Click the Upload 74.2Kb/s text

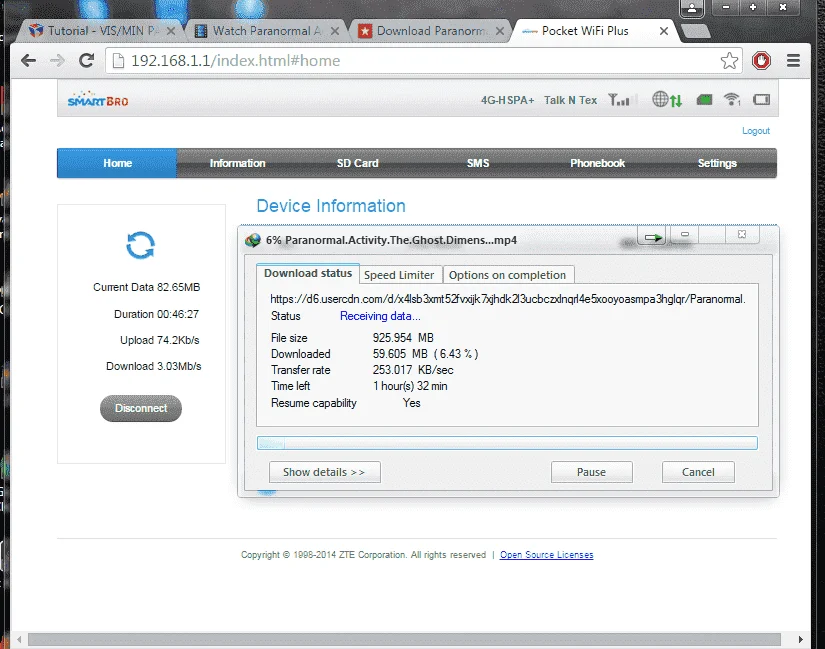pyautogui.click(x=159, y=341)
